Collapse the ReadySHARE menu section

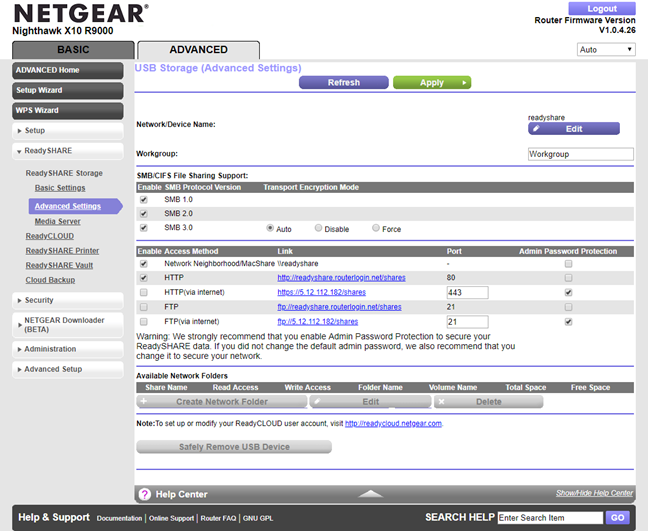point(68,151)
